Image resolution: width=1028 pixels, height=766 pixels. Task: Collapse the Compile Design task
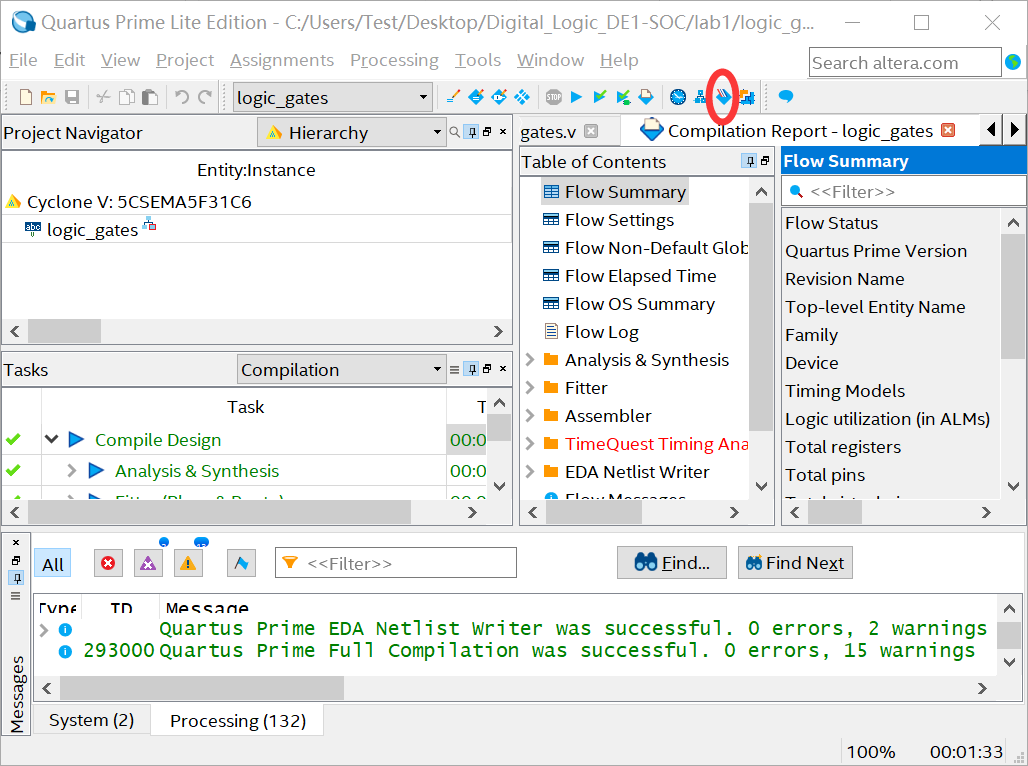coord(52,439)
